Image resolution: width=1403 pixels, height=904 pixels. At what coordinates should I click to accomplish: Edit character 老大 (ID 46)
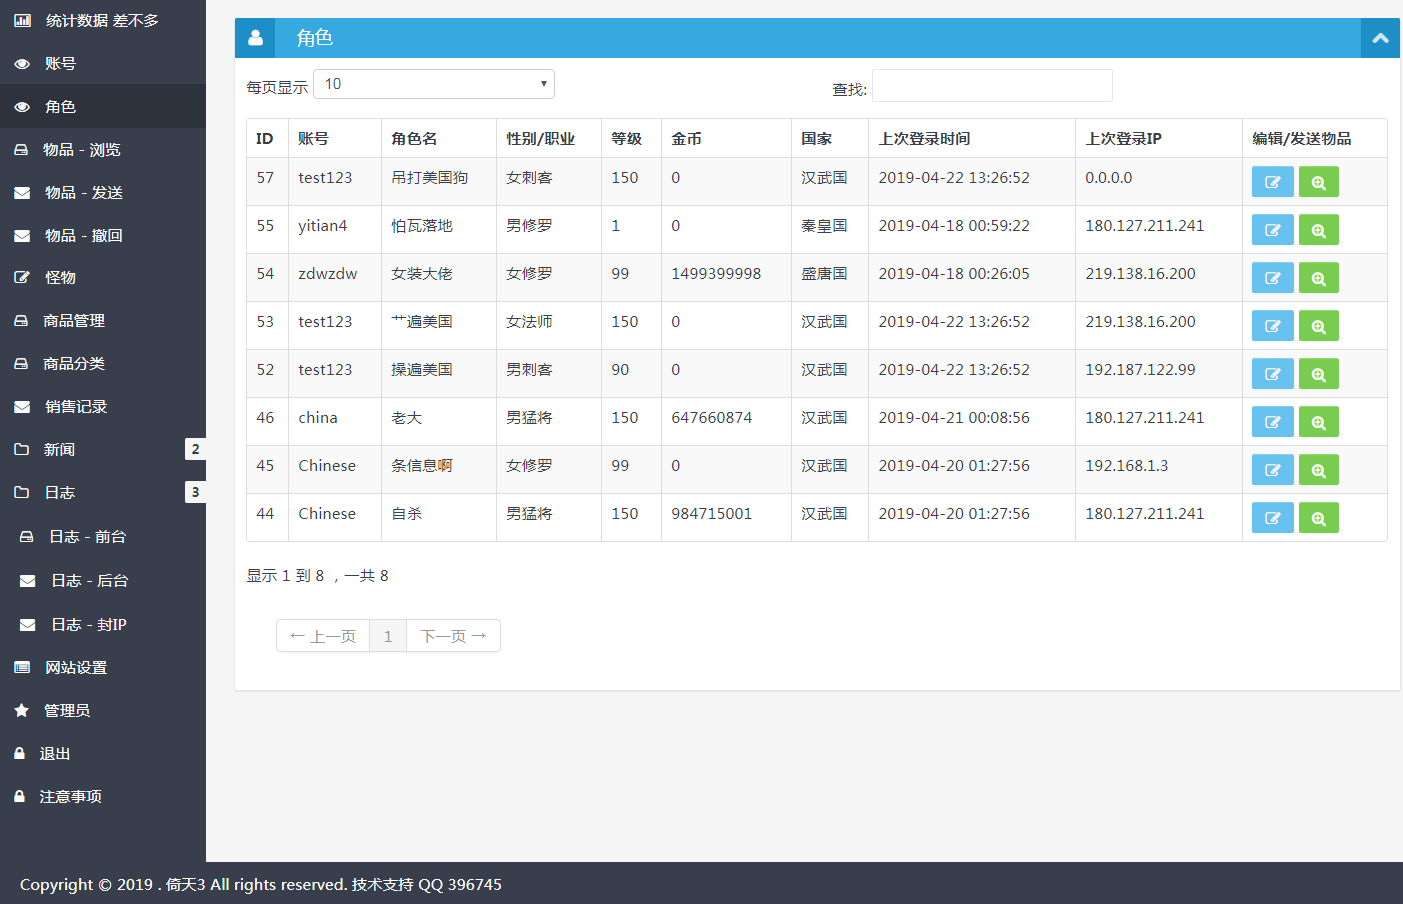[1273, 422]
